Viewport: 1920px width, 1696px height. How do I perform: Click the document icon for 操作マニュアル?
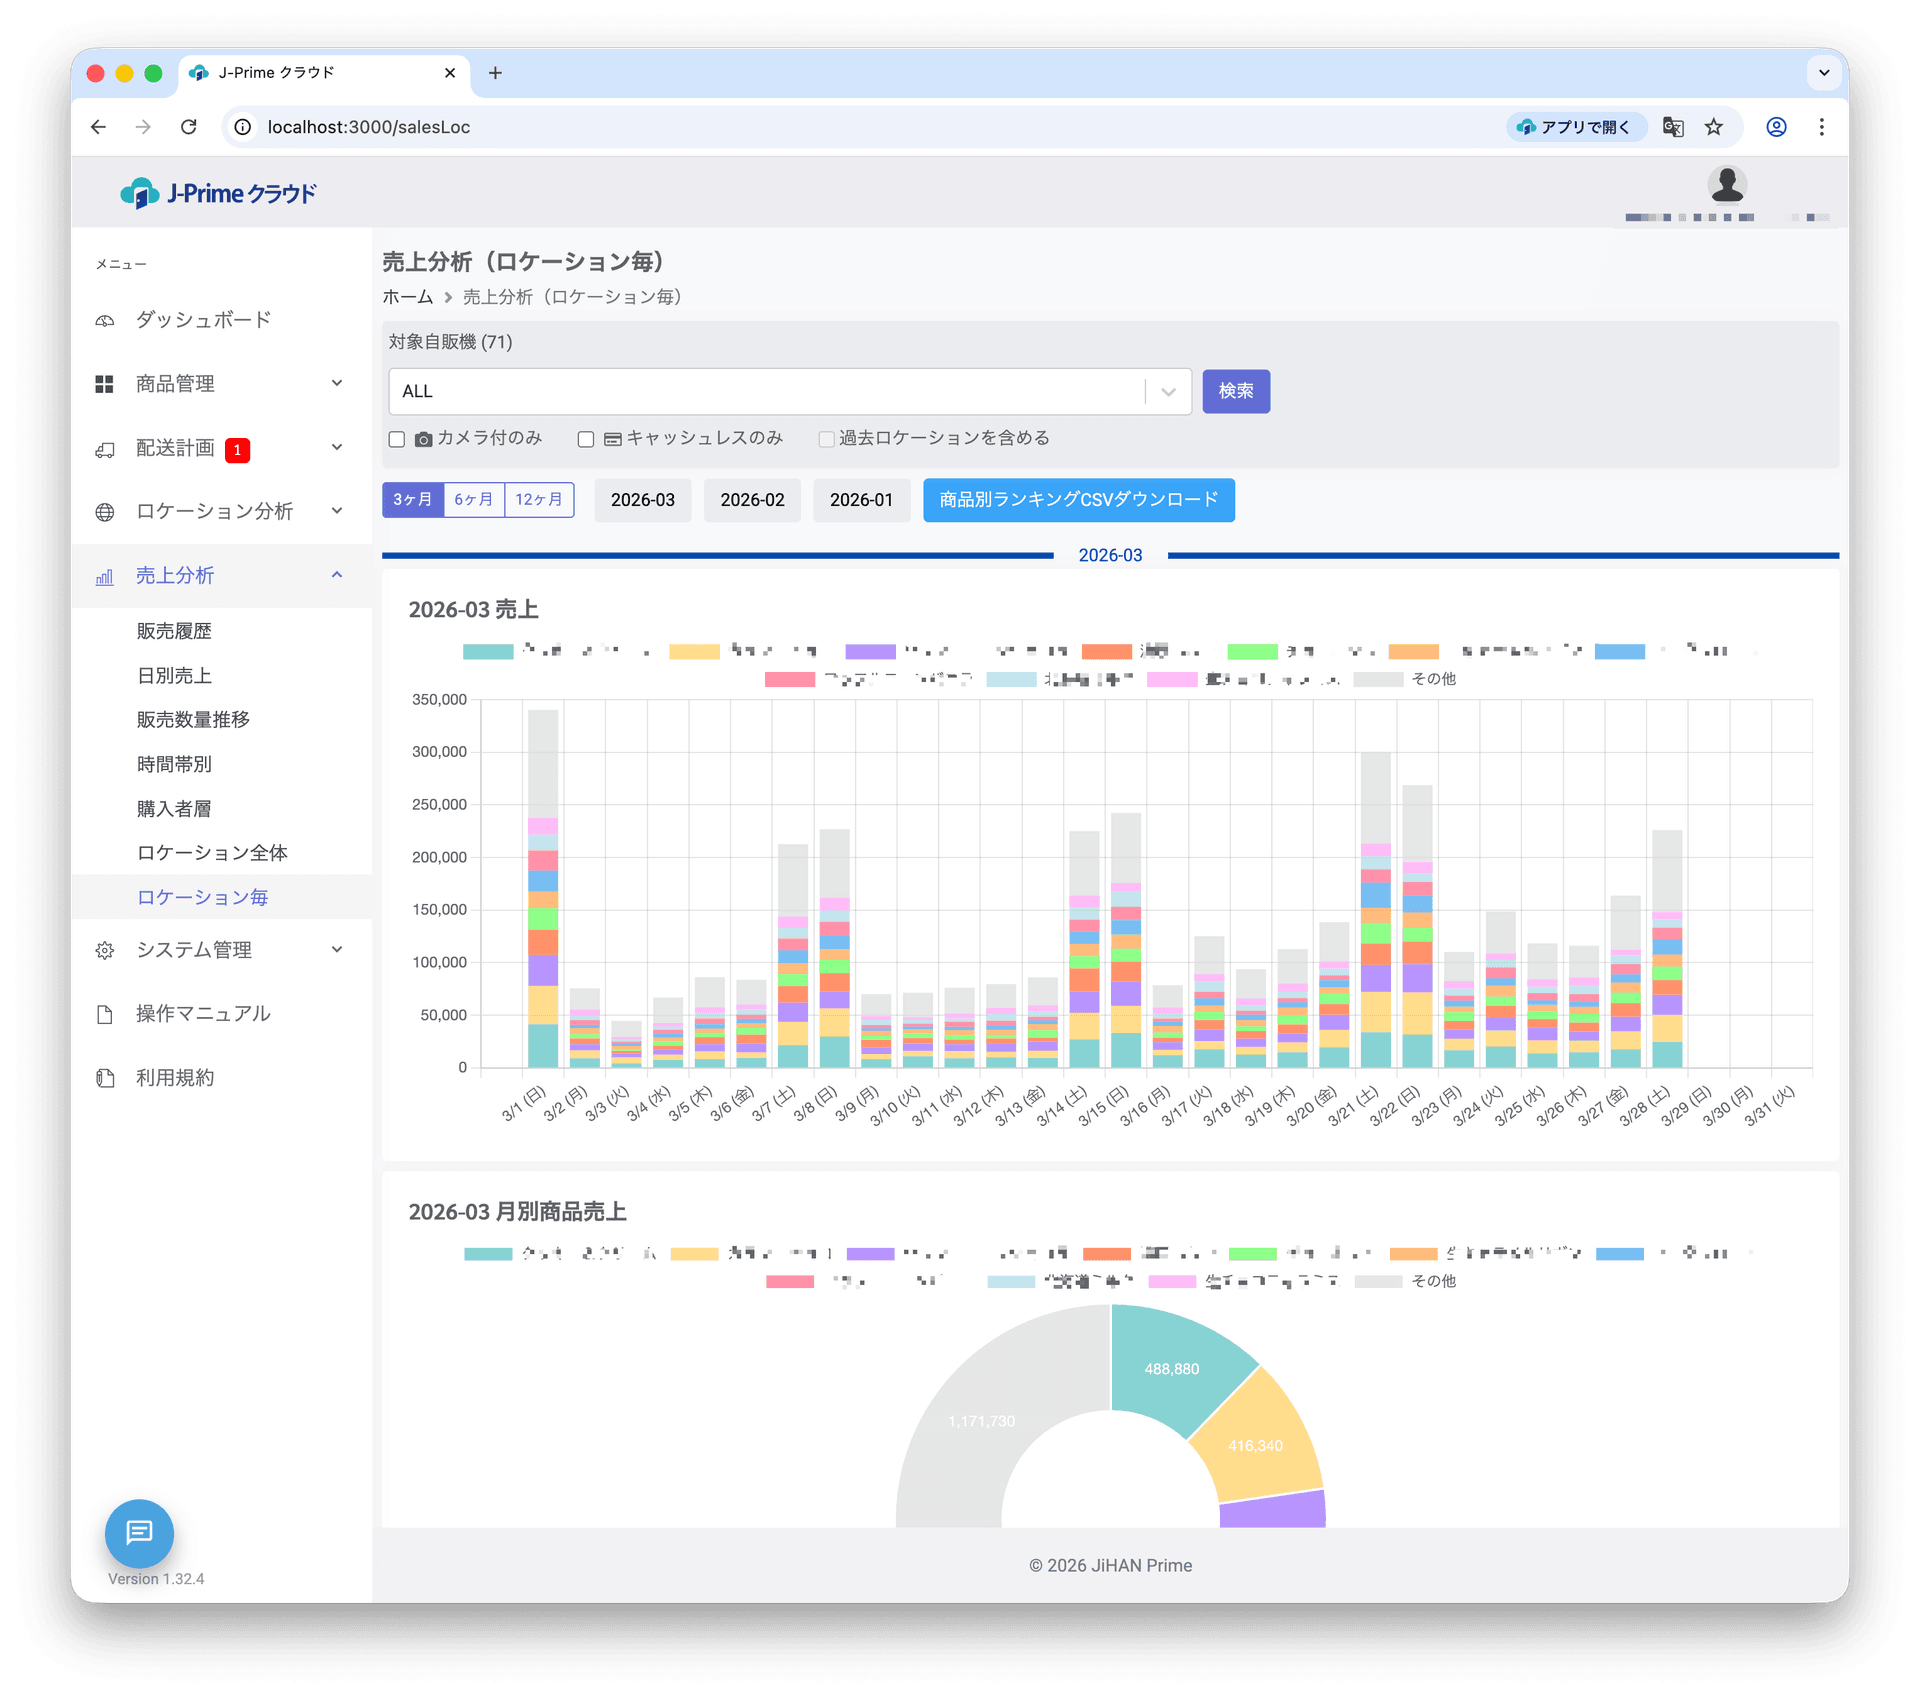coord(105,1014)
